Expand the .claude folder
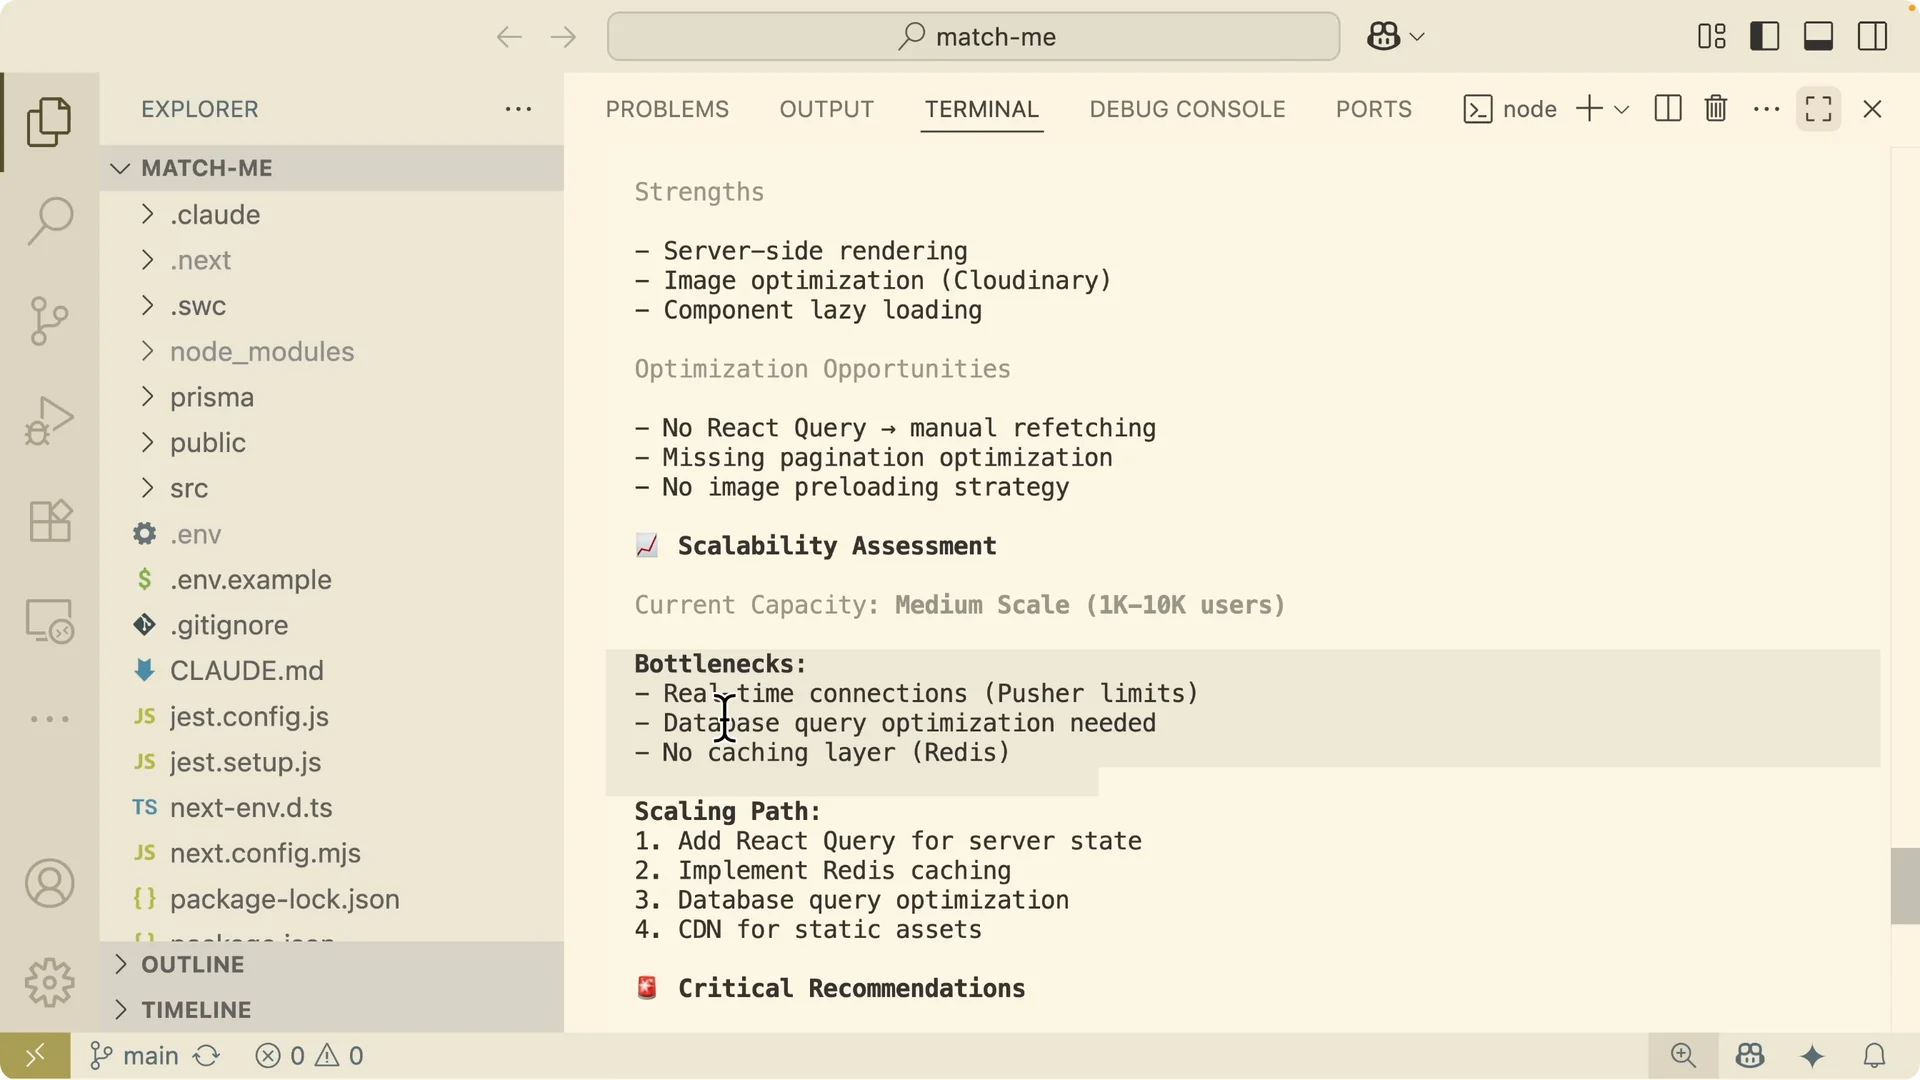This screenshot has width=1920, height=1080. 332,214
